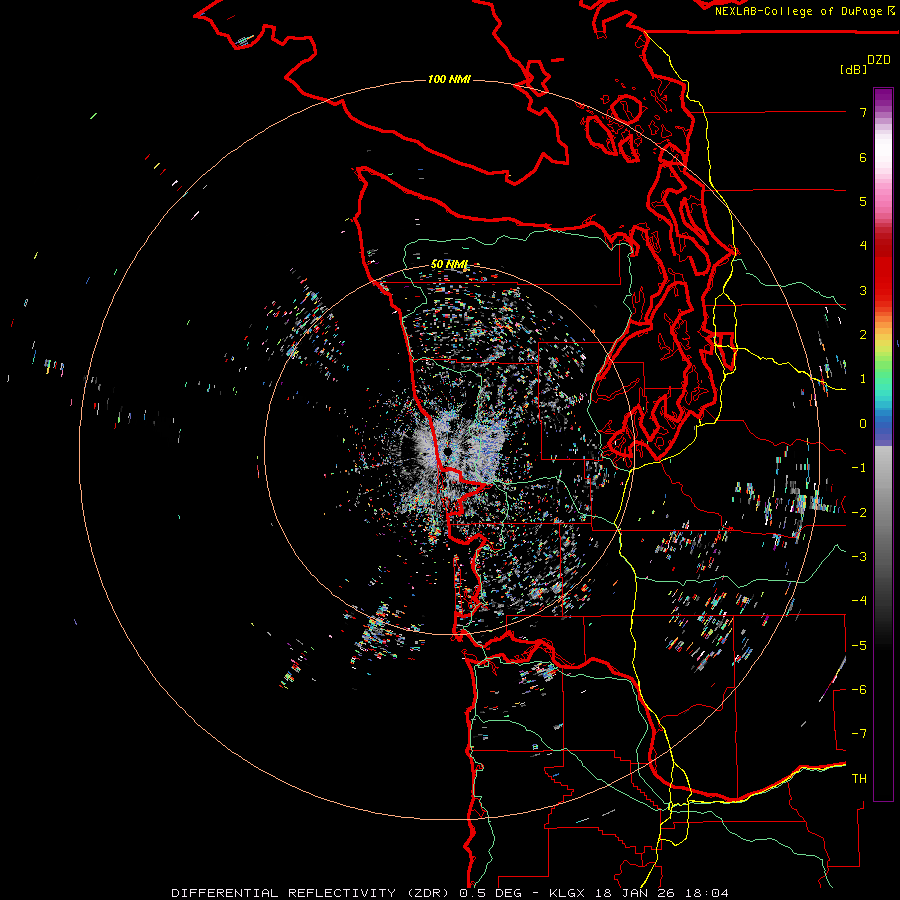Click the NEXLAB-College of DuPage label

(x=798, y=11)
